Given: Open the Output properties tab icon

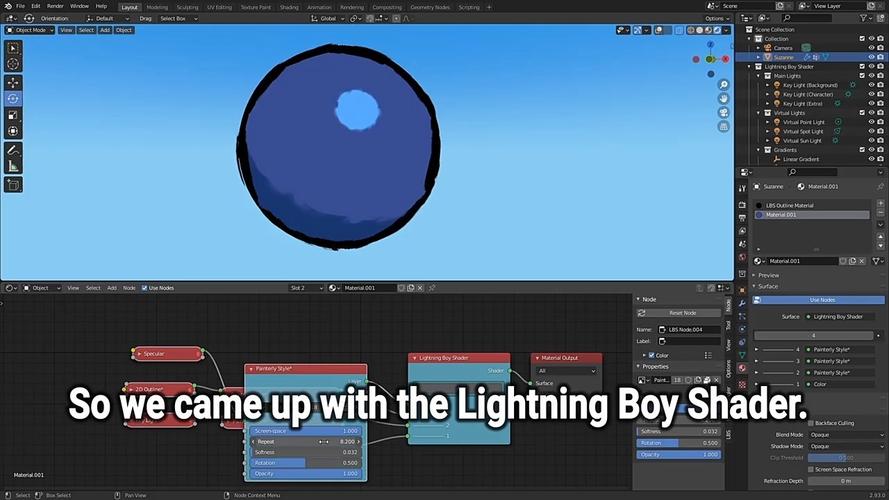Looking at the screenshot, I should (742, 218).
